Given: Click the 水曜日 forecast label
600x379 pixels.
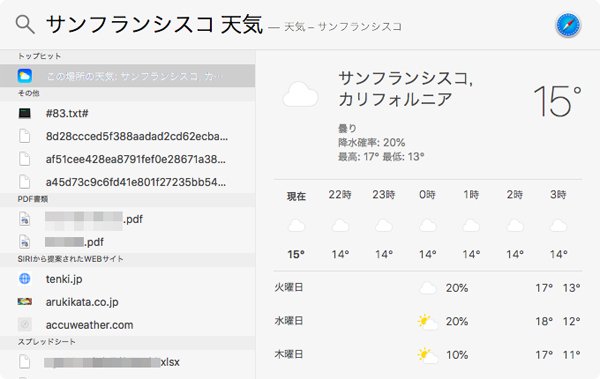Looking at the screenshot, I should click(289, 321).
